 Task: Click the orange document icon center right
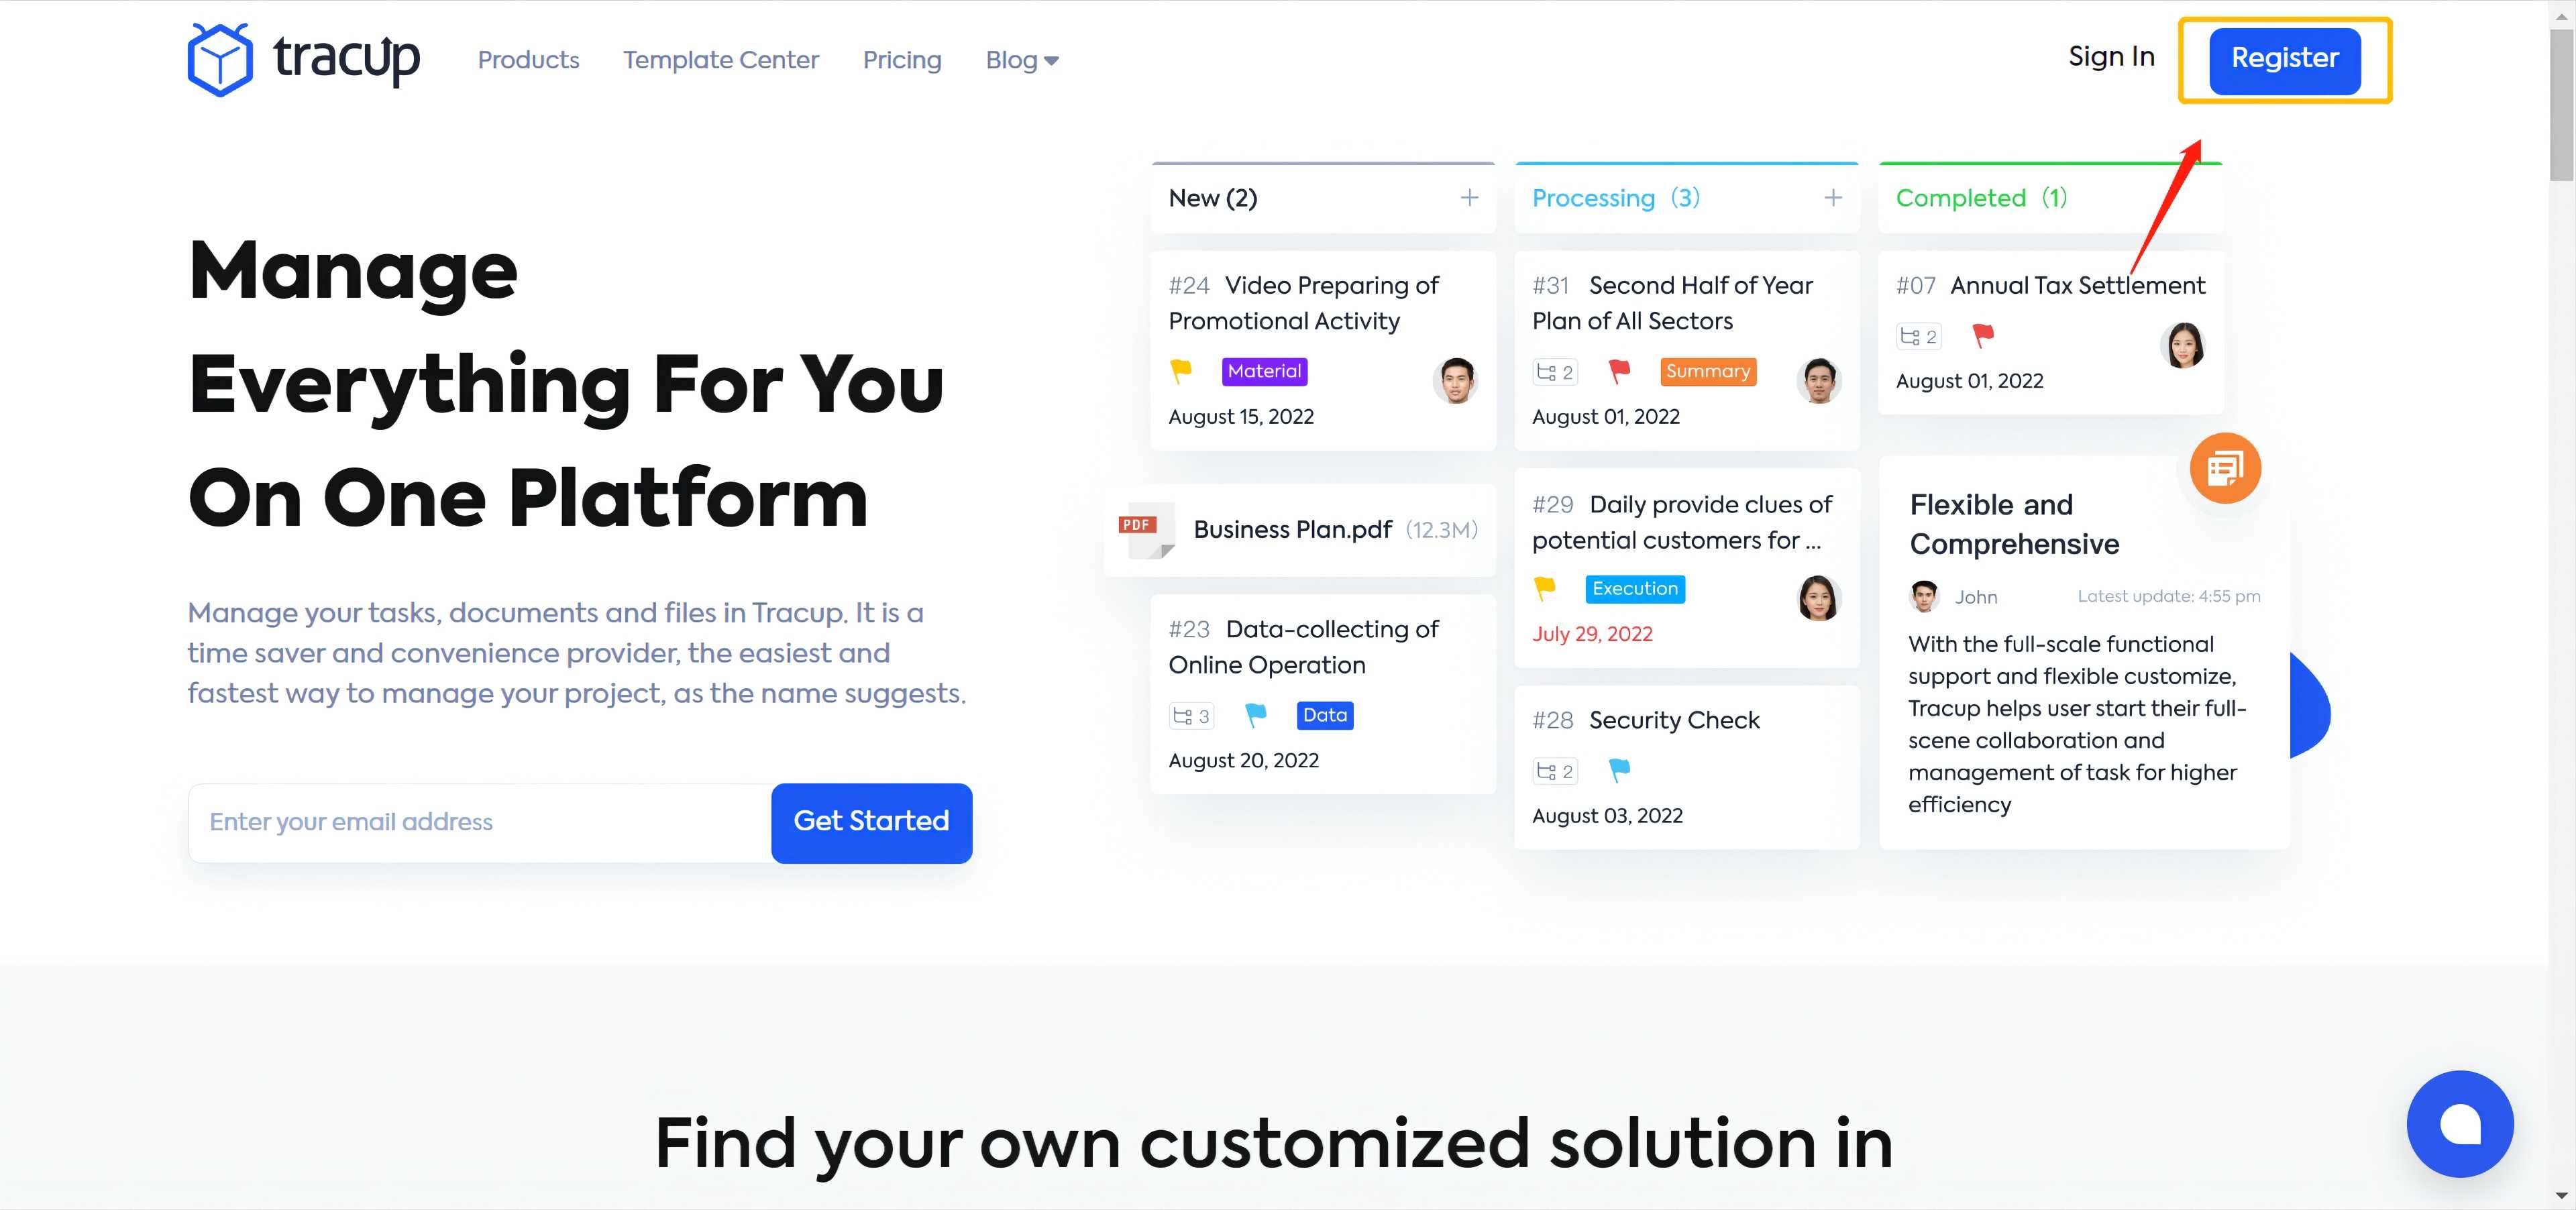(2224, 466)
